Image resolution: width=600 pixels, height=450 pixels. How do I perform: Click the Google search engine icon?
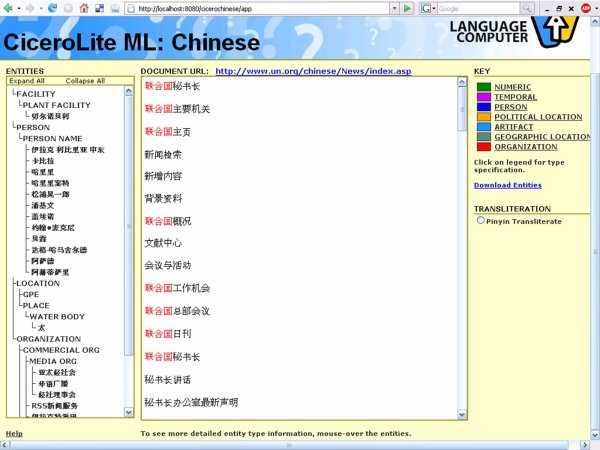tap(425, 8)
